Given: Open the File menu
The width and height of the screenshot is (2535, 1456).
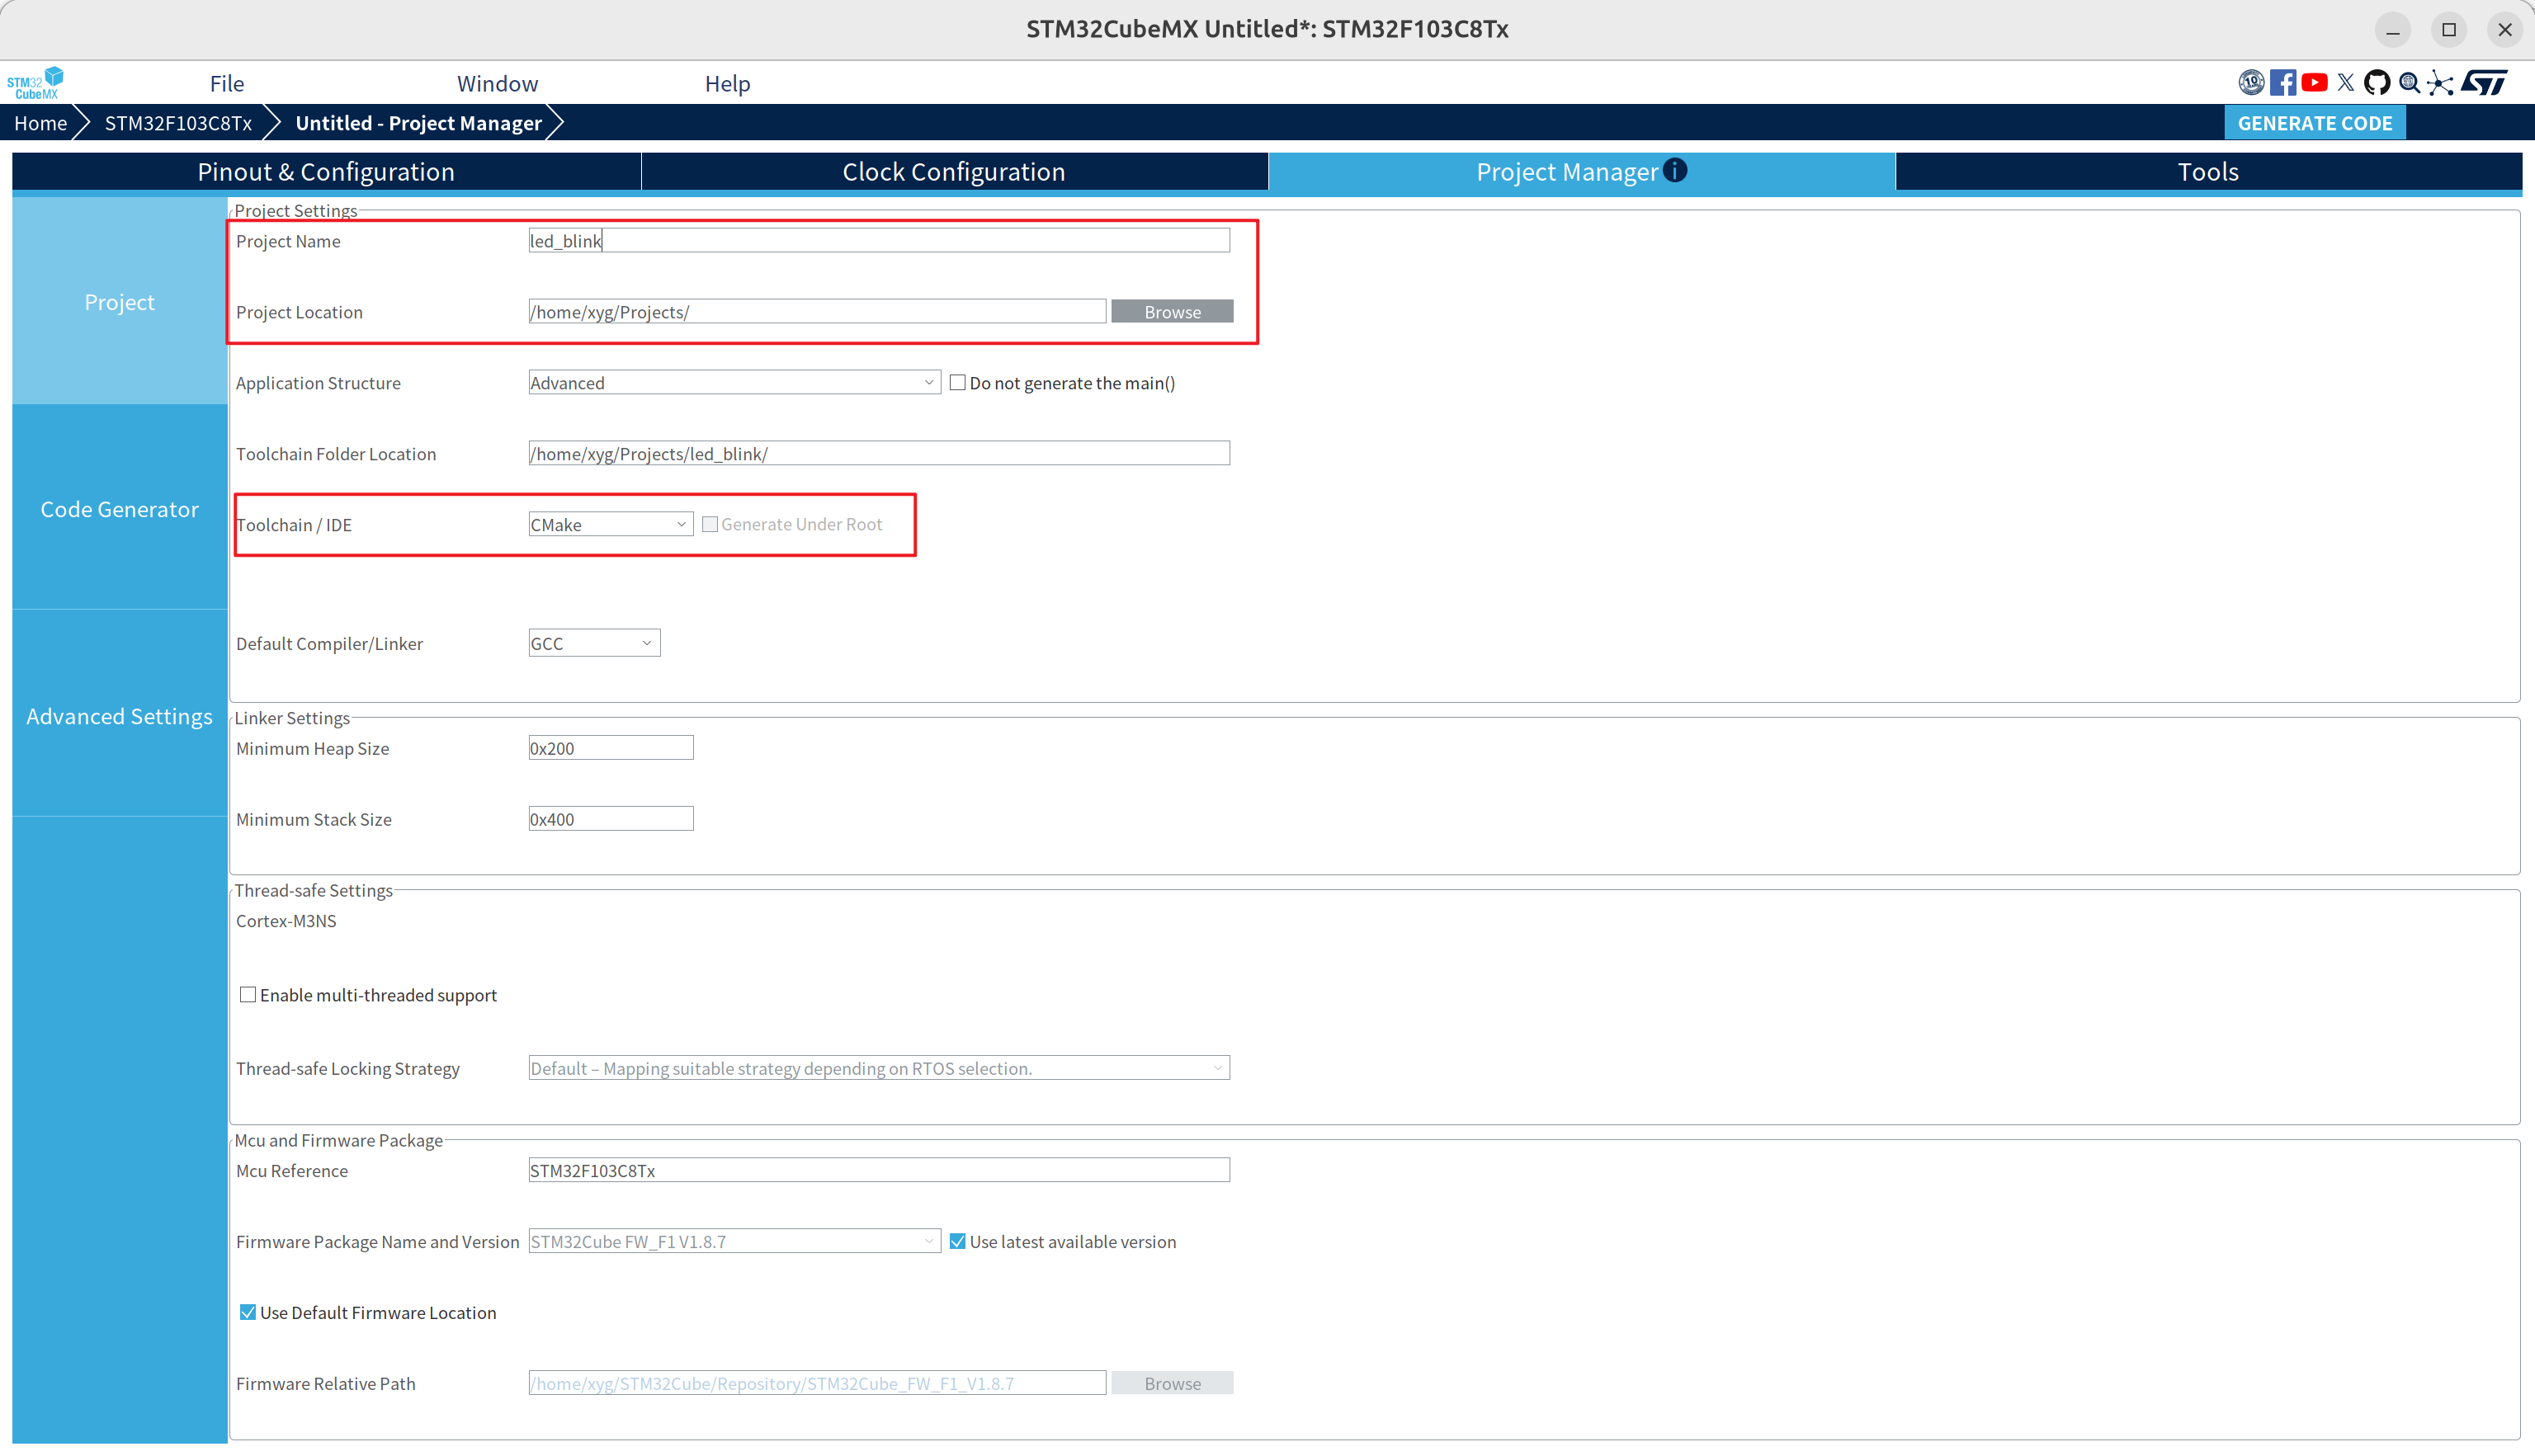Looking at the screenshot, I should click(227, 84).
